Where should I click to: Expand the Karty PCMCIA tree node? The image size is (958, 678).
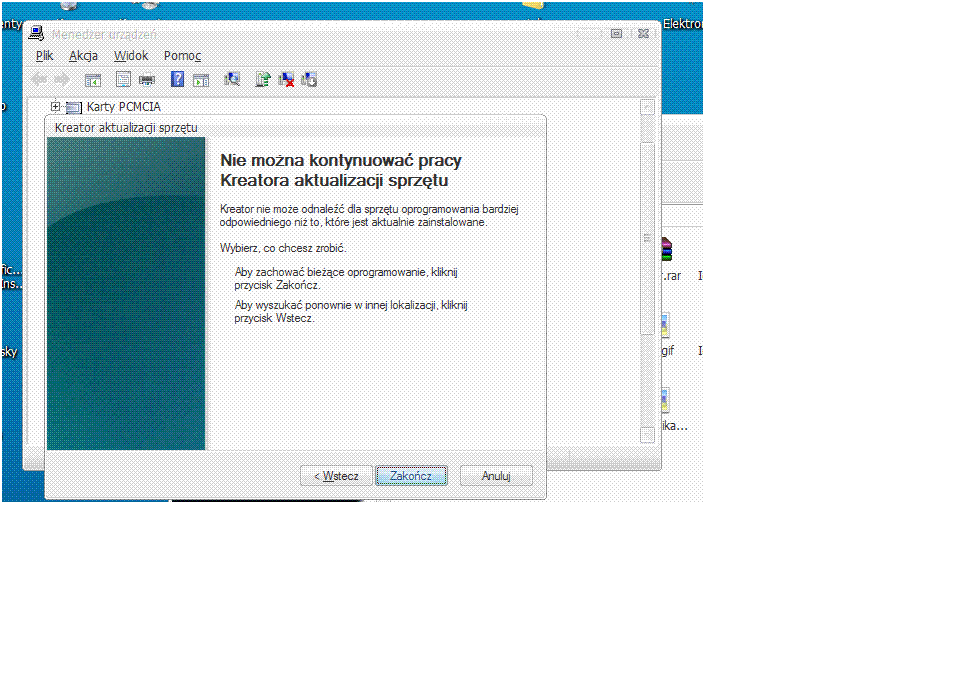click(56, 106)
